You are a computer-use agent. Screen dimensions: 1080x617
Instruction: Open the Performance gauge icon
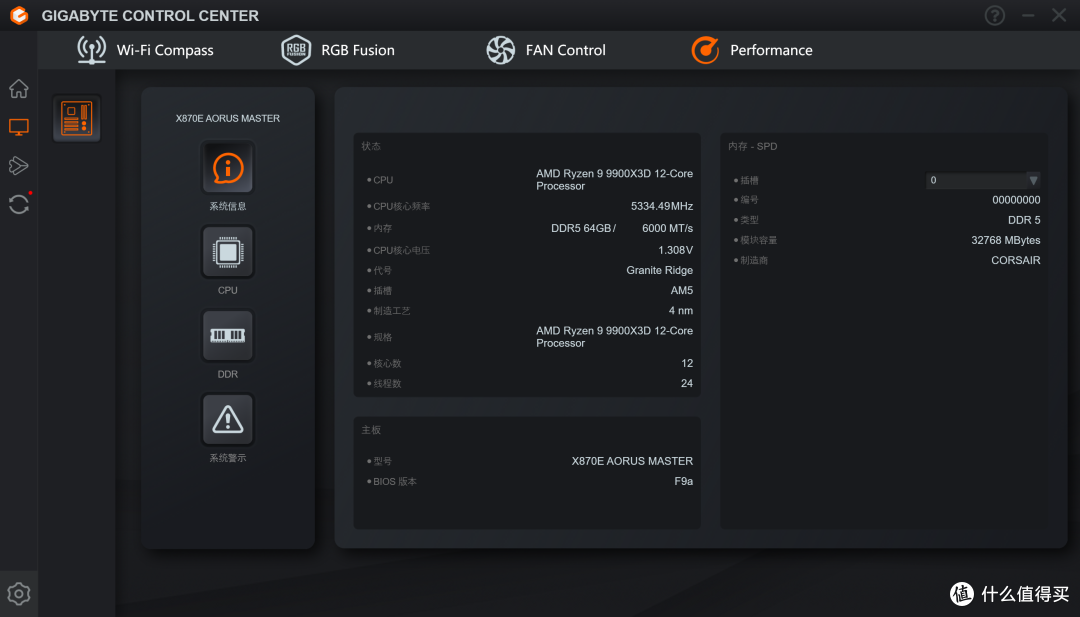point(705,50)
